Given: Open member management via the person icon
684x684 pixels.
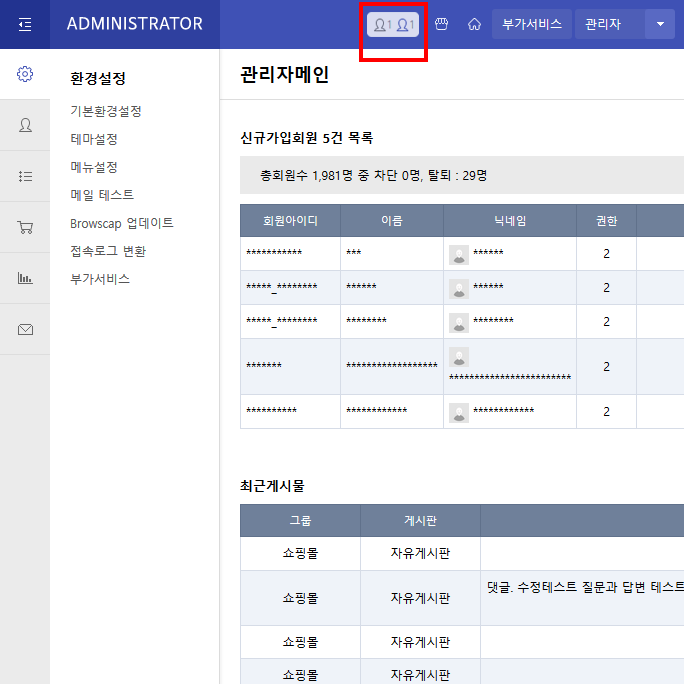Looking at the screenshot, I should tap(25, 125).
